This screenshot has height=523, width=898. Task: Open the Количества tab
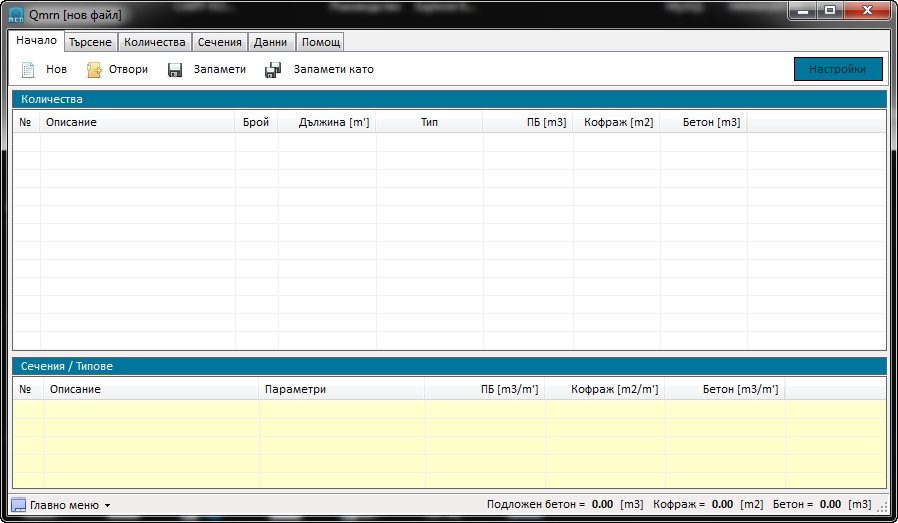[x=154, y=42]
